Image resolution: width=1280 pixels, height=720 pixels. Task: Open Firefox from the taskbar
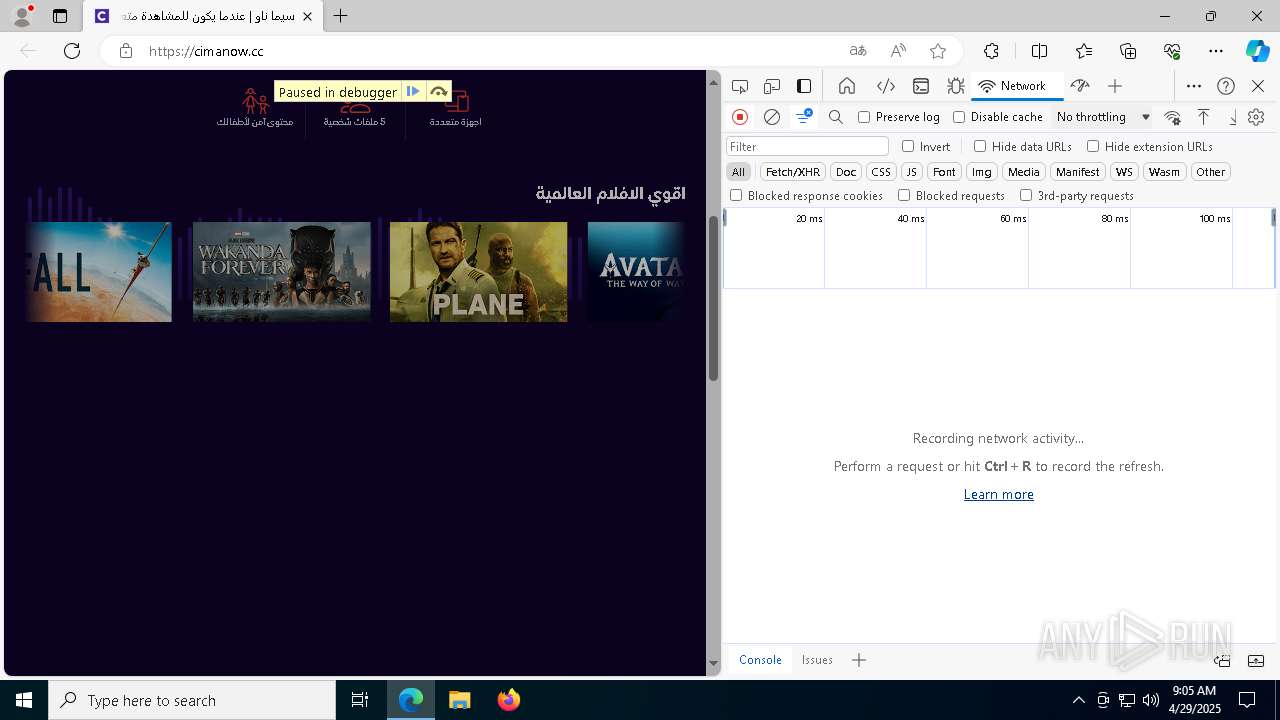coord(508,700)
